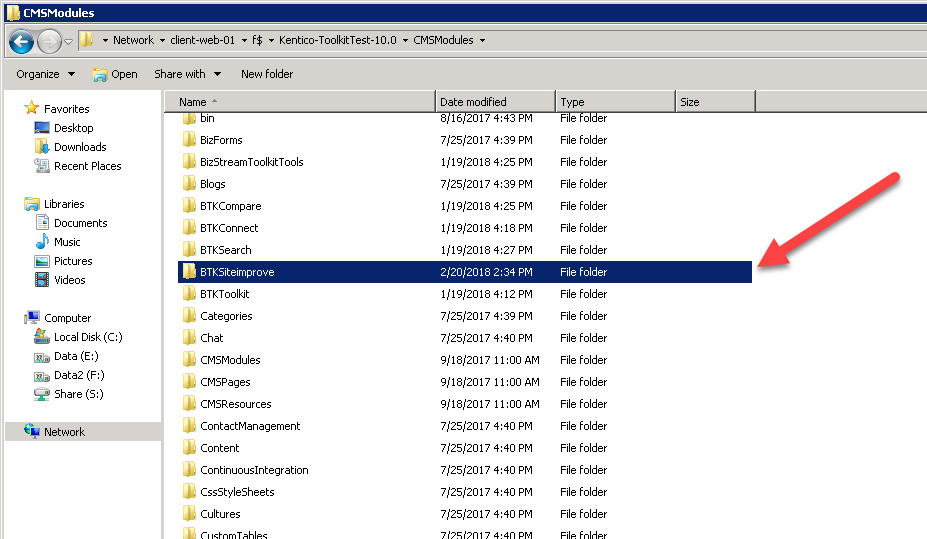Click the Back navigation arrow
The width and height of the screenshot is (927, 539).
21,41
